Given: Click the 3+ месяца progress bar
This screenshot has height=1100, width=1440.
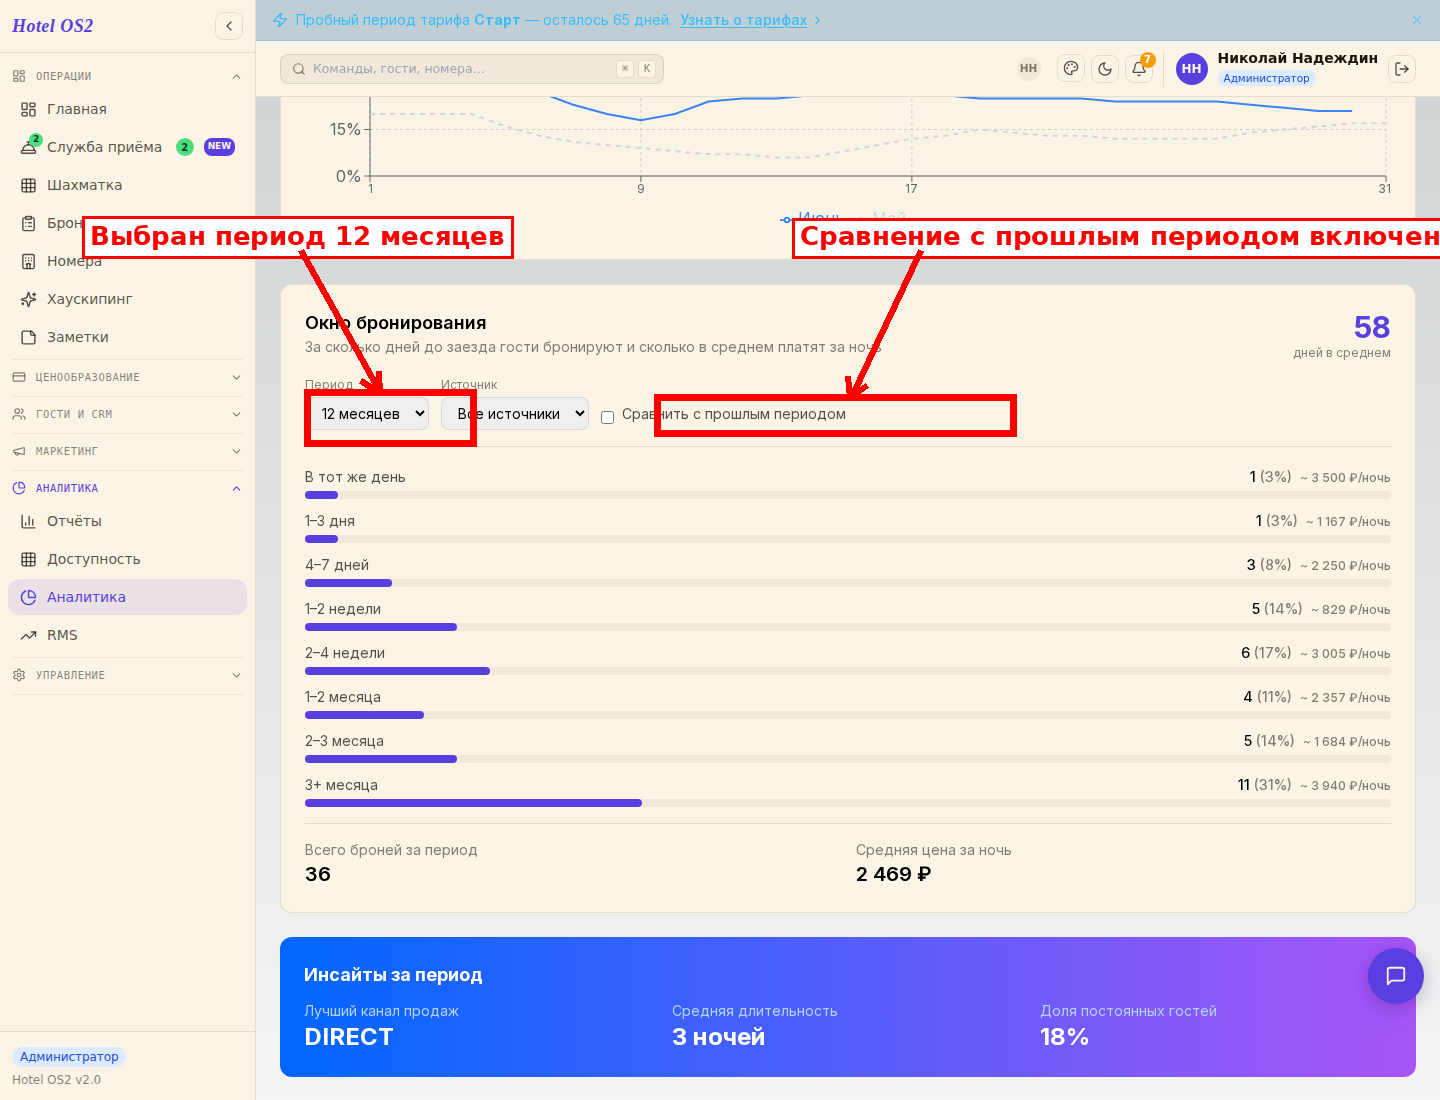Looking at the screenshot, I should (x=848, y=803).
